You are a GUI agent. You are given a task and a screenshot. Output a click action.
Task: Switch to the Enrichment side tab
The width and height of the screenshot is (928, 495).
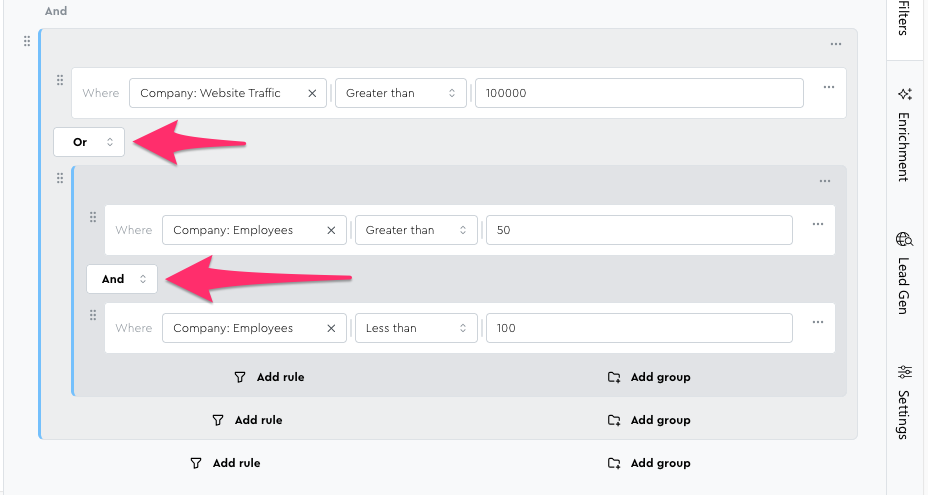point(904,133)
